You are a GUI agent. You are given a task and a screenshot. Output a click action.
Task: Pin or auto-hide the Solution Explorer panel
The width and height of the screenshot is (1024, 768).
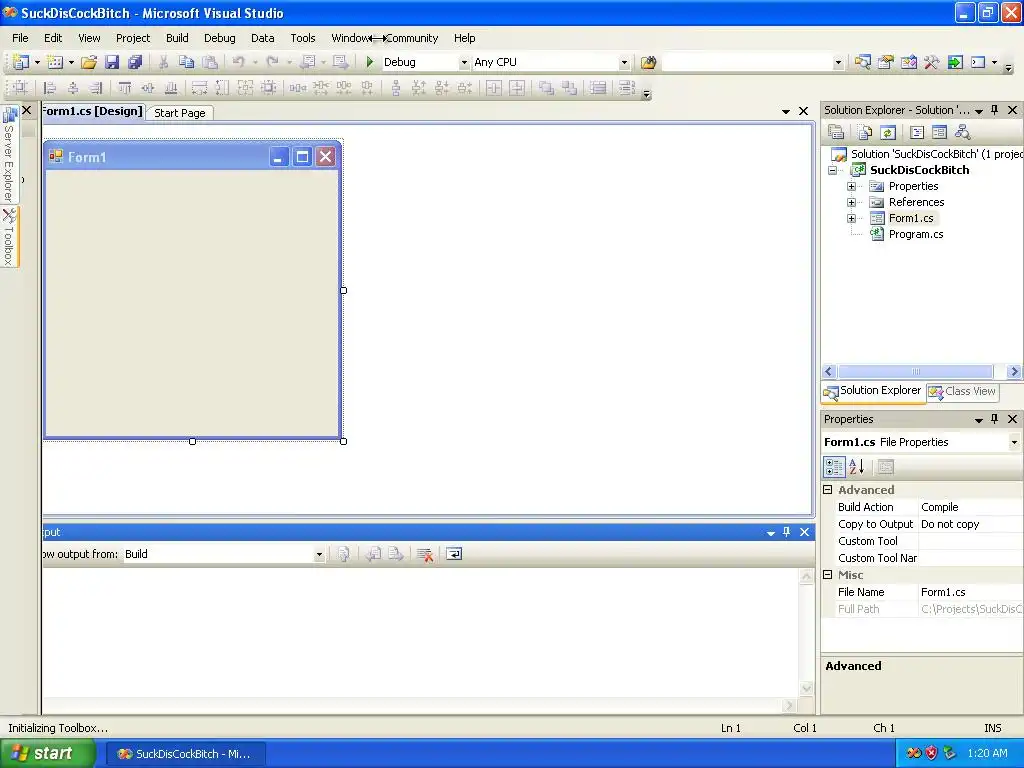coord(995,110)
